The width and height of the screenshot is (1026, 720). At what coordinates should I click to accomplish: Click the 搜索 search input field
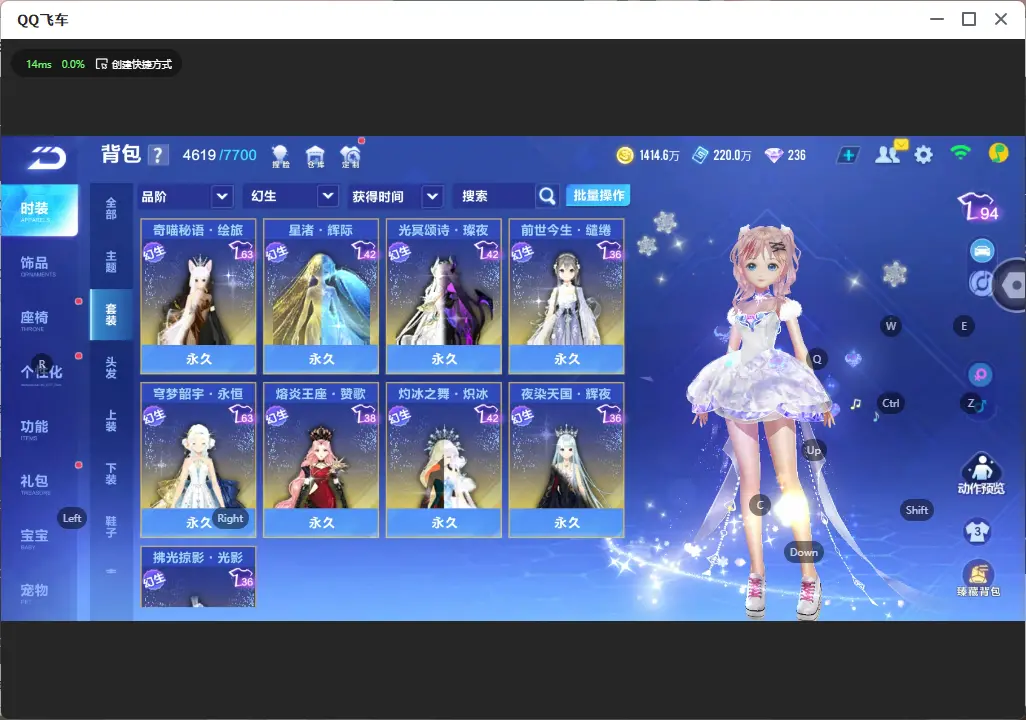494,196
